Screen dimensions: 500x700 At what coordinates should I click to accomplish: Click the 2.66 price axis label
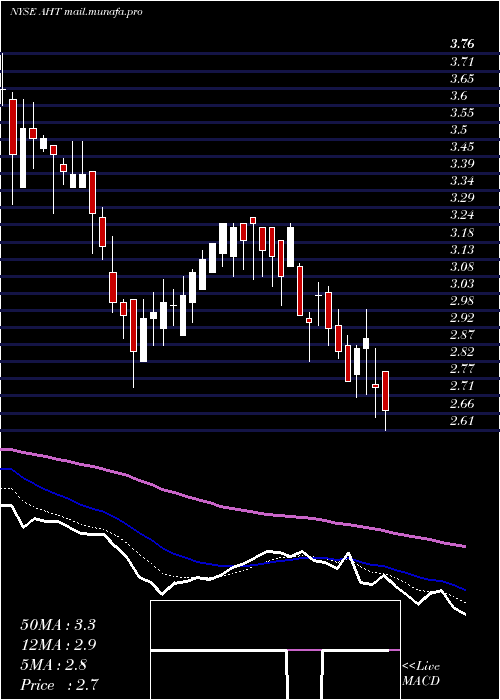tap(462, 403)
